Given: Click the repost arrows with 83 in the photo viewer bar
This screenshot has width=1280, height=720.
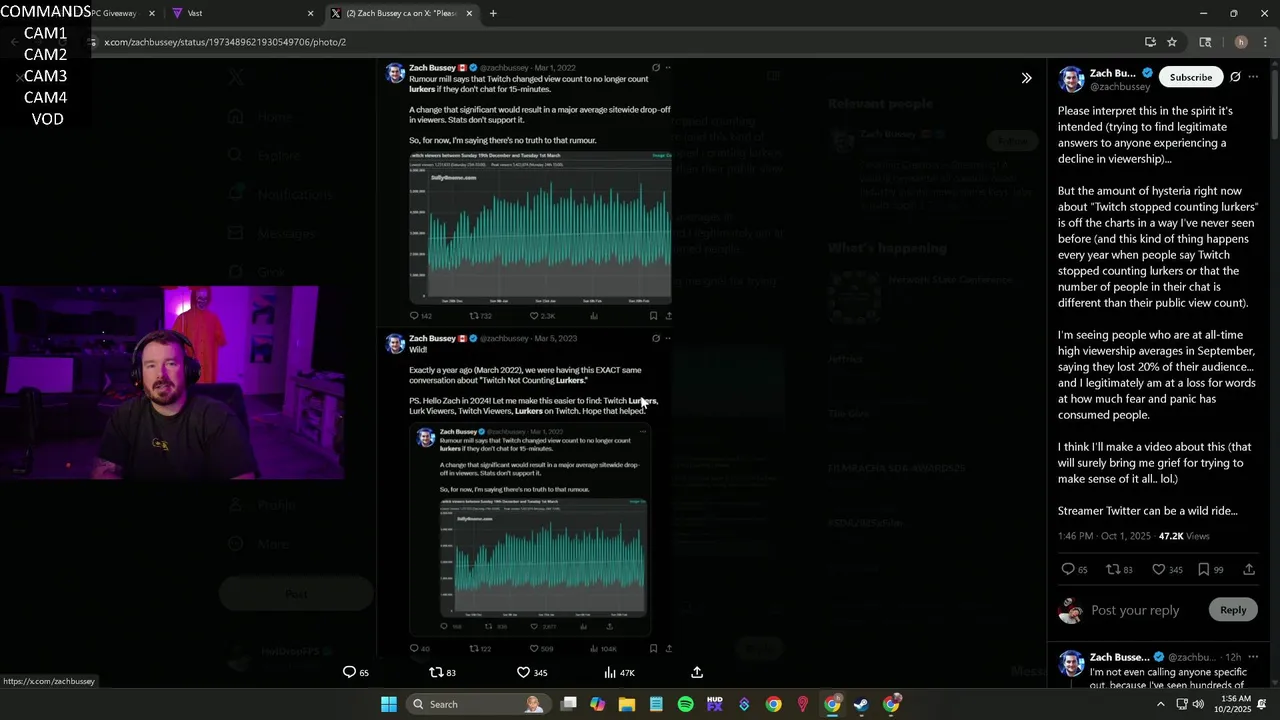Looking at the screenshot, I should pyautogui.click(x=442, y=672).
